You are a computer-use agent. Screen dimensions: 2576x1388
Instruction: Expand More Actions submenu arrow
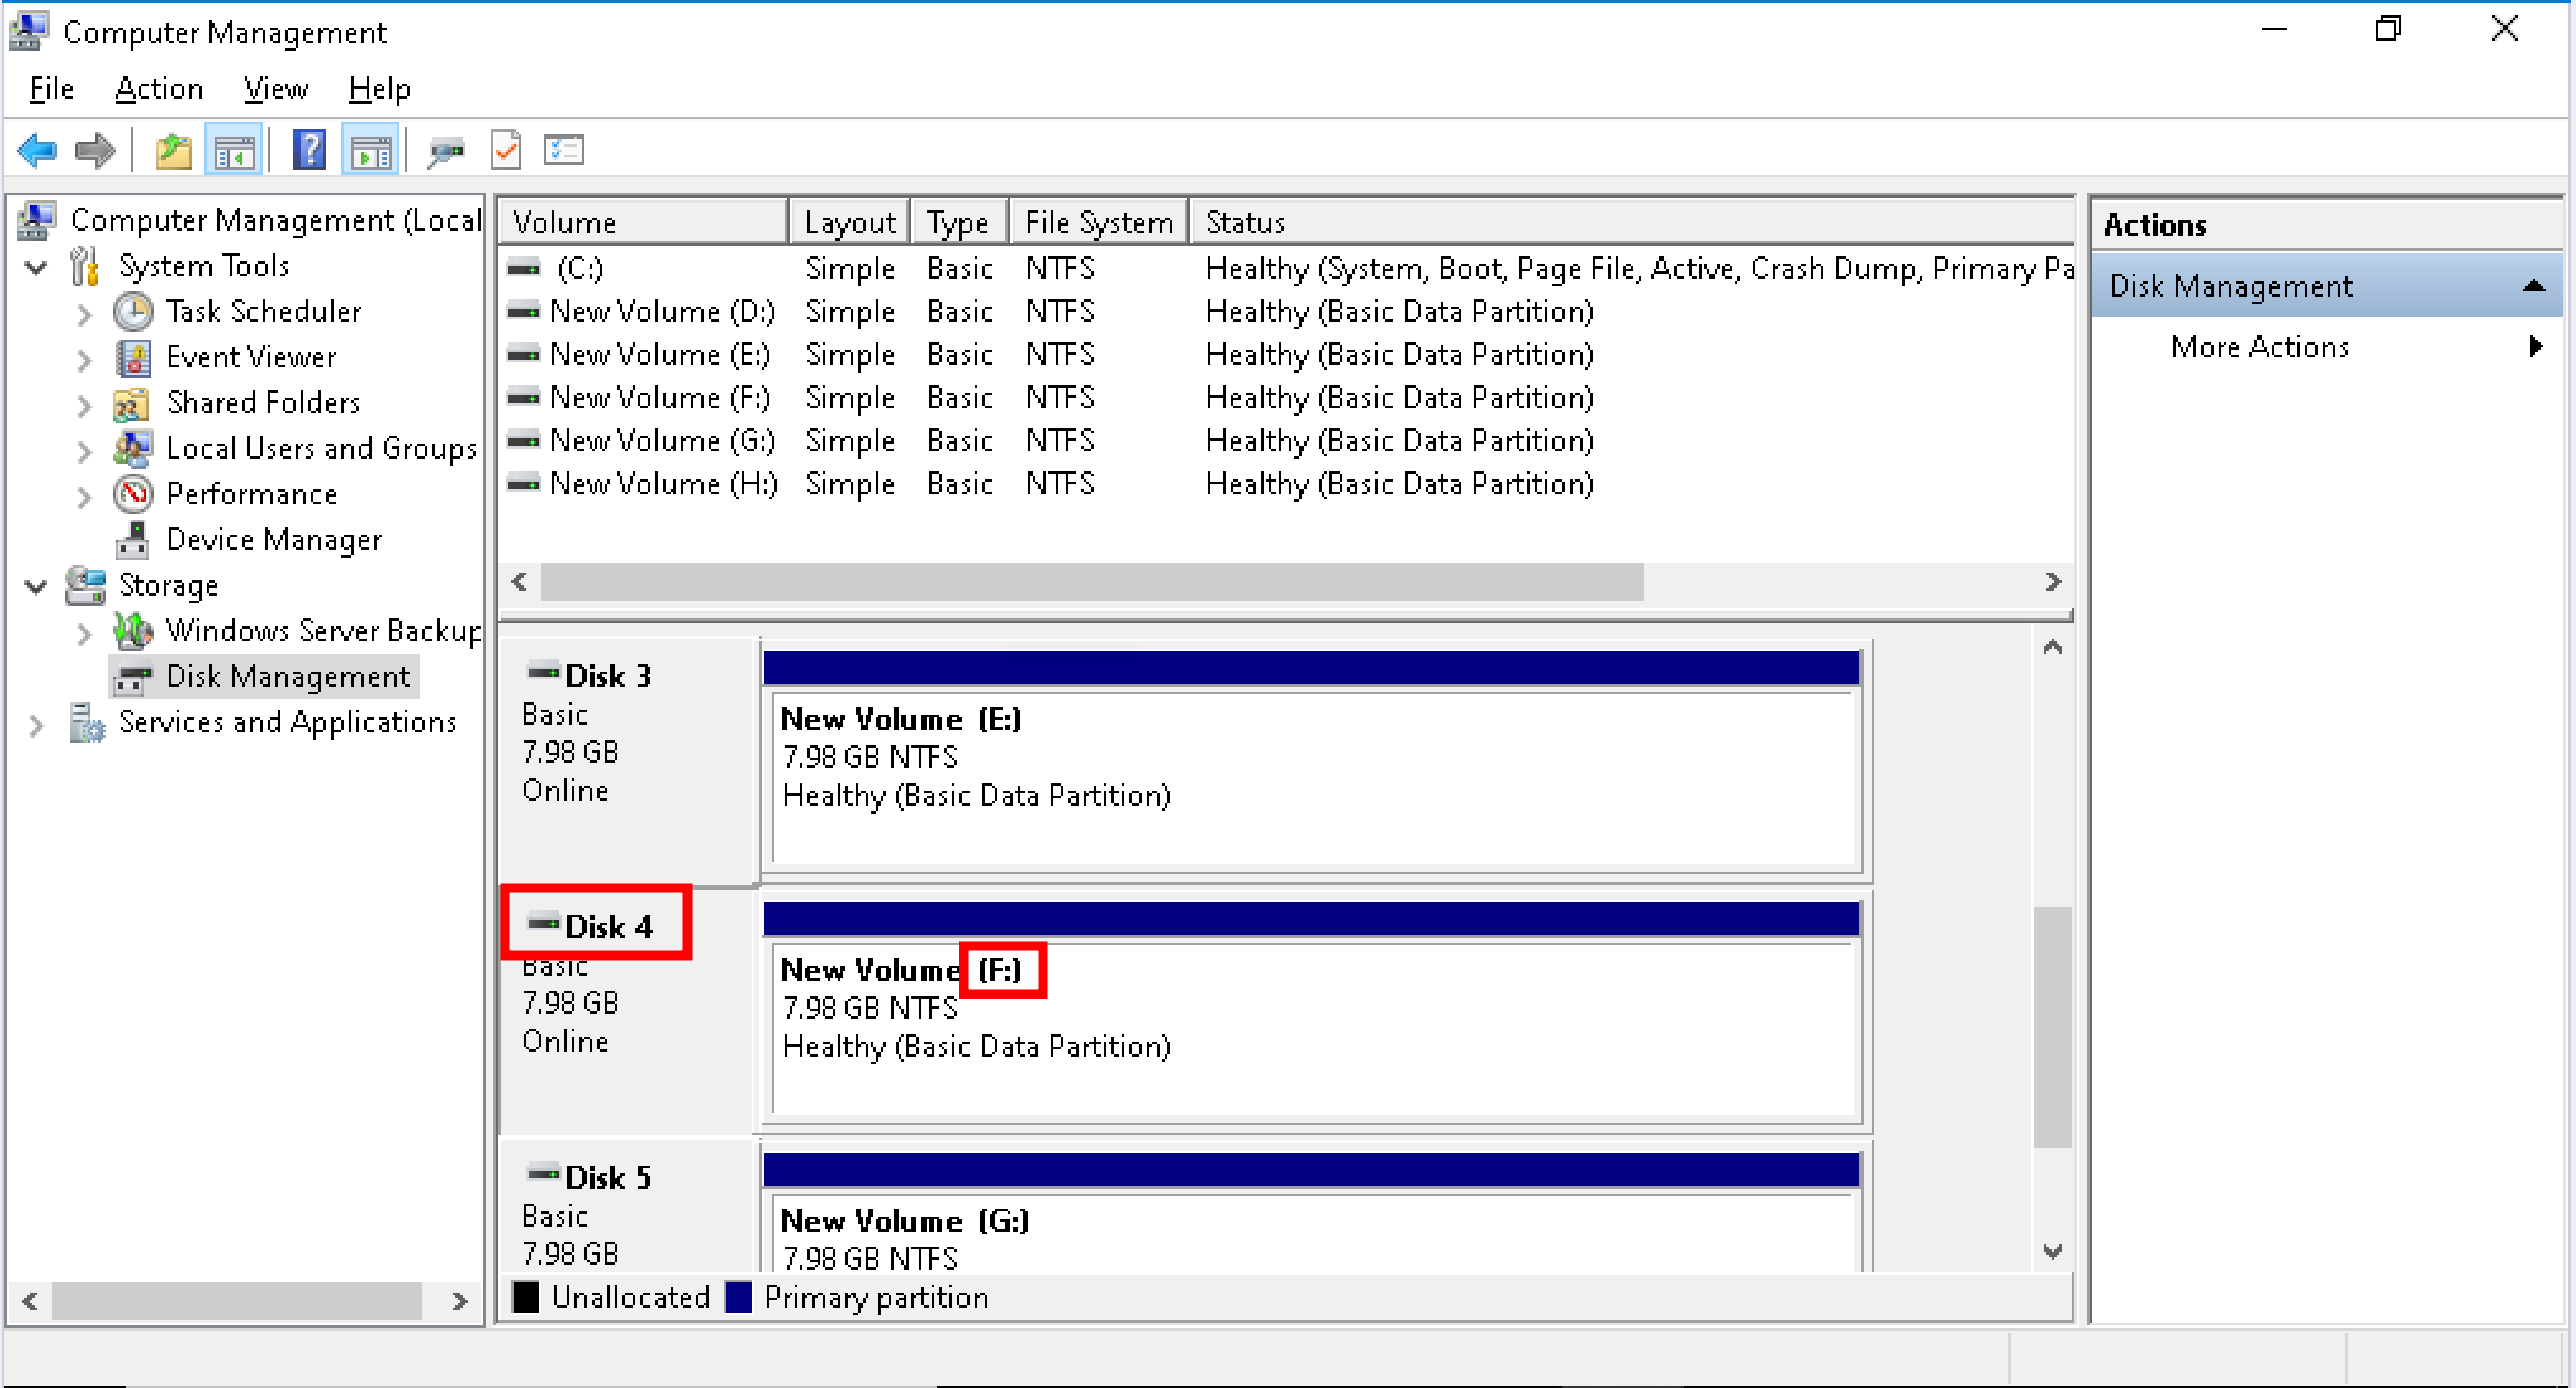pyautogui.click(x=2537, y=346)
